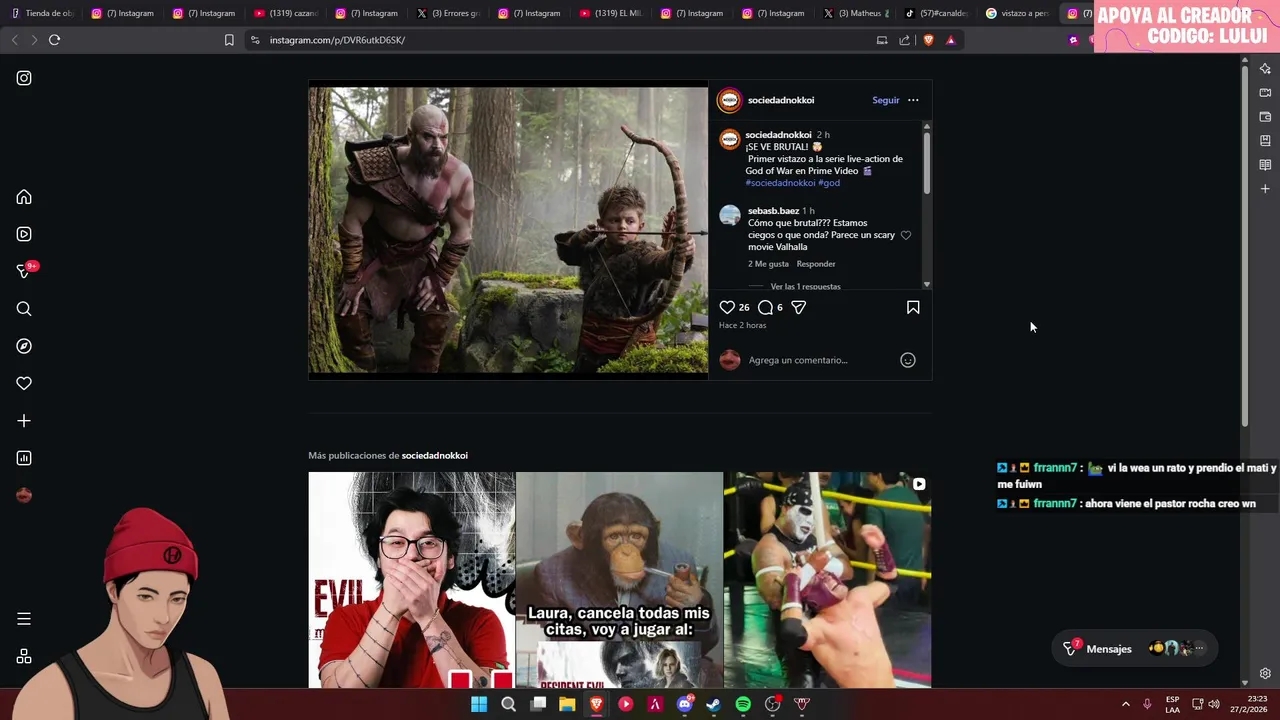The height and width of the screenshot is (720, 1280).
Task: Switch to '(3) Matheus' X tab
Action: (855, 13)
